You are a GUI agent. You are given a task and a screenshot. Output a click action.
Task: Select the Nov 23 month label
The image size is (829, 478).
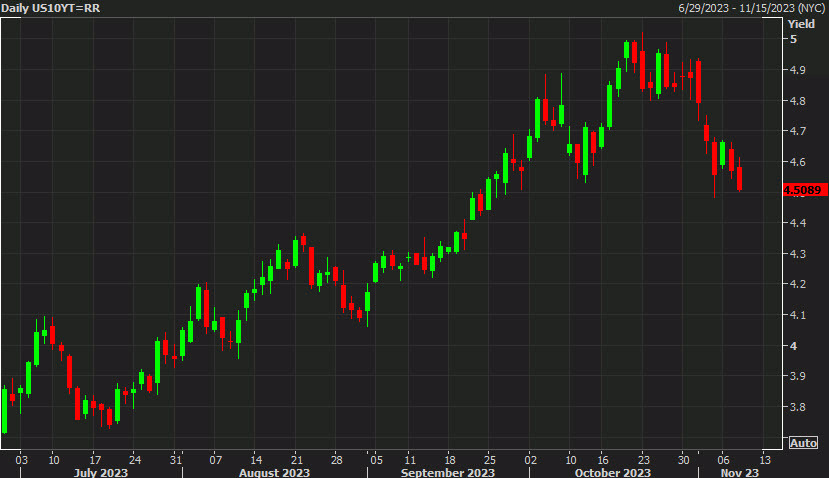click(739, 472)
